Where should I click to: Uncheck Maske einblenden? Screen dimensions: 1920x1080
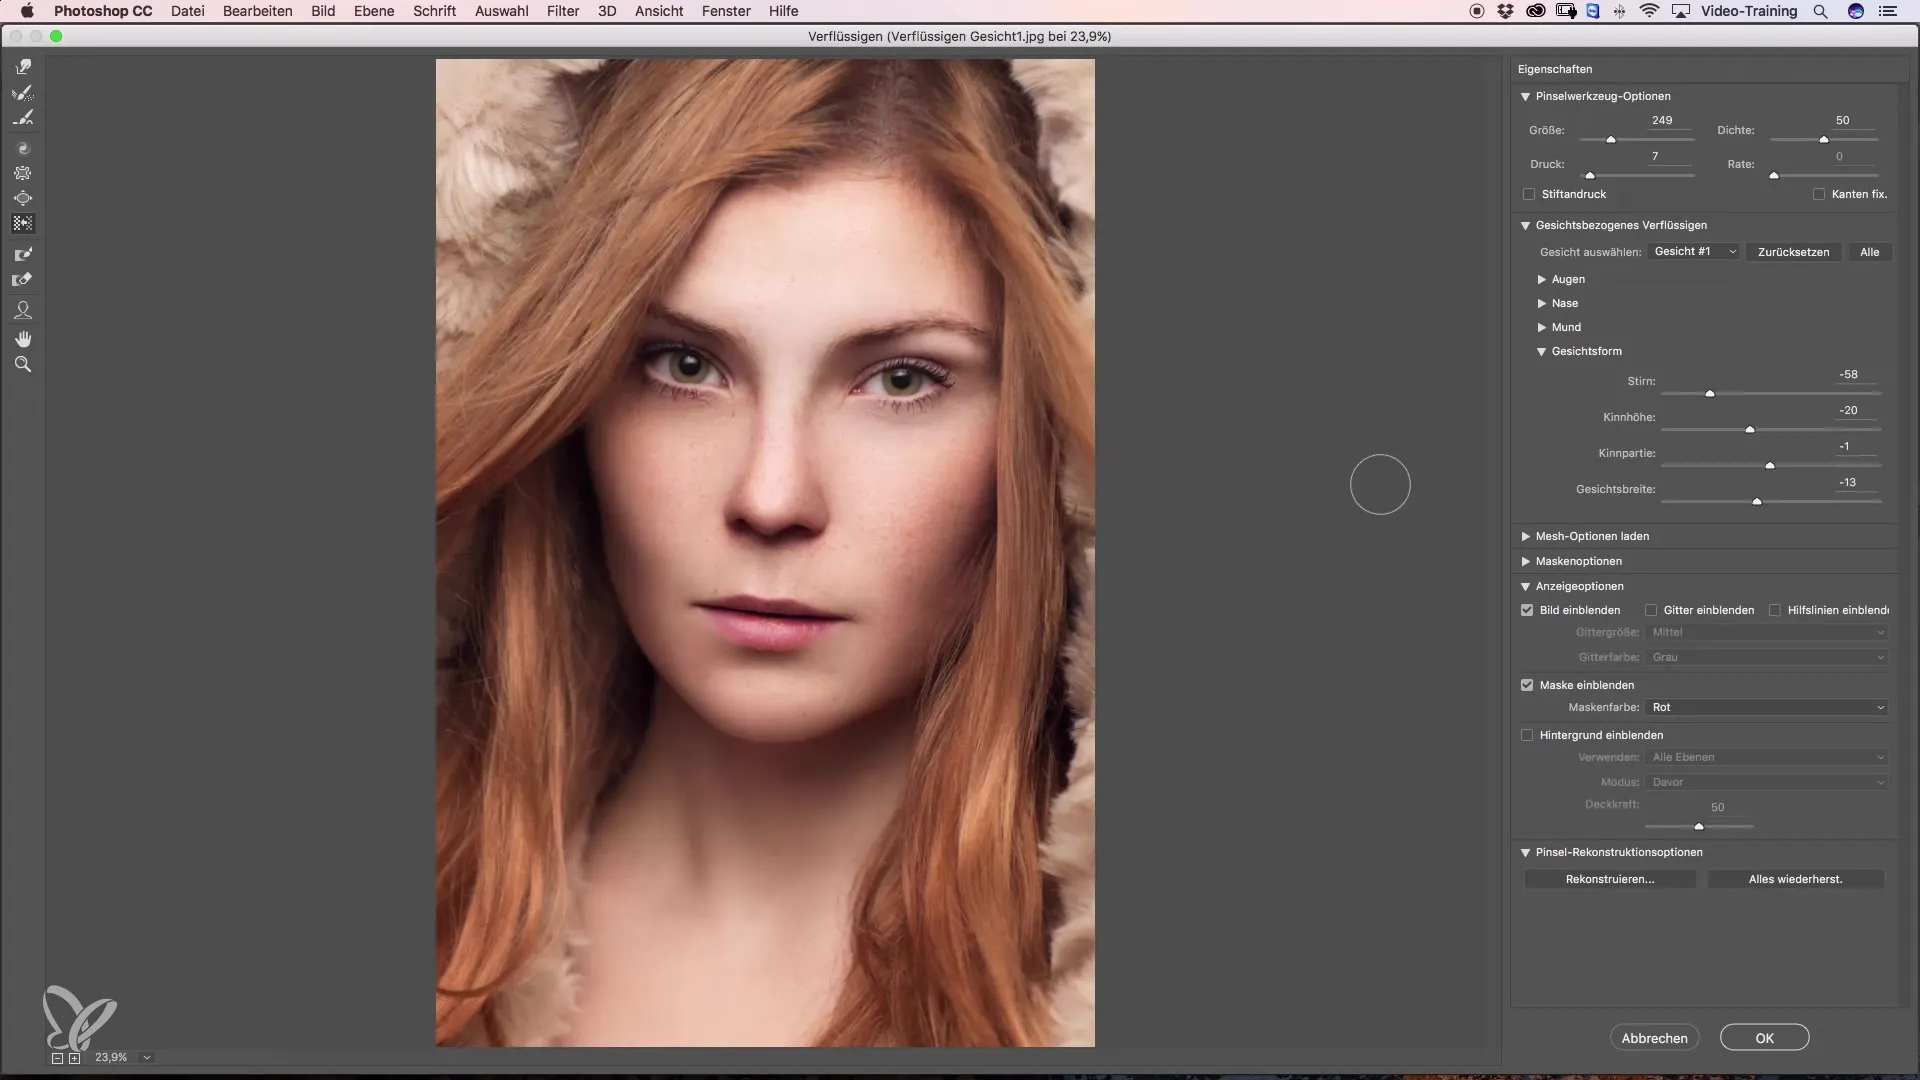[x=1527, y=685]
